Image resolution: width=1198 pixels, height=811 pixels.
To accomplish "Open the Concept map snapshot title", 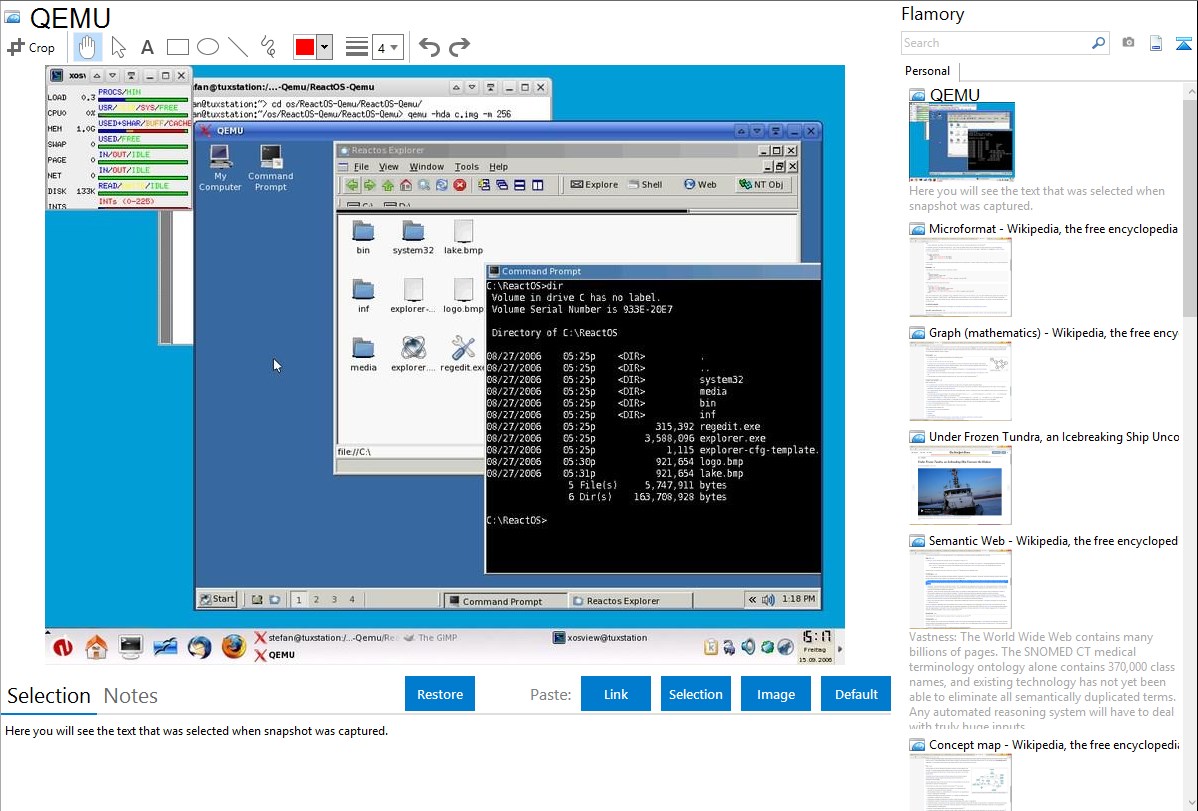I will (x=1053, y=744).
